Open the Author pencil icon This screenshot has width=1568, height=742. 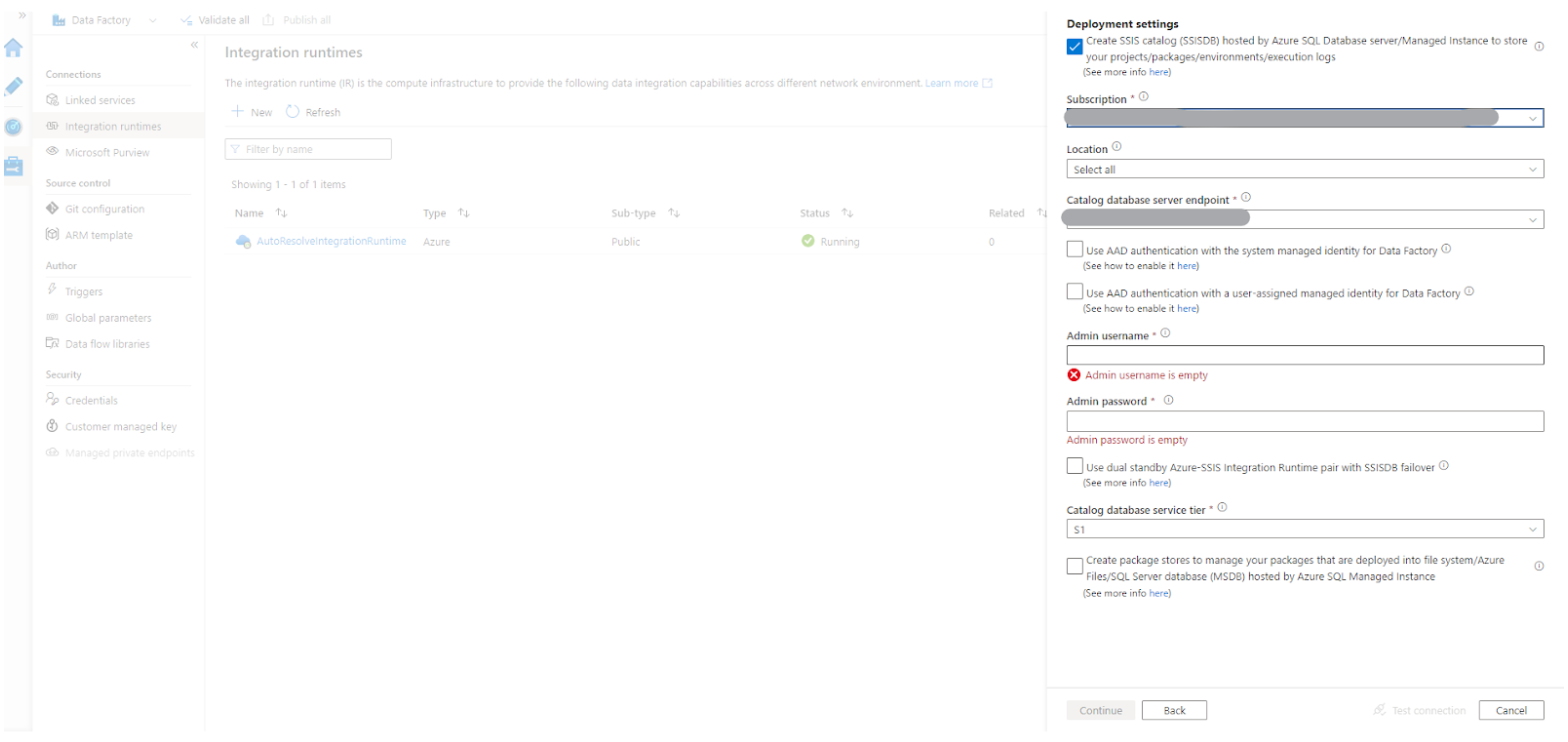(14, 87)
